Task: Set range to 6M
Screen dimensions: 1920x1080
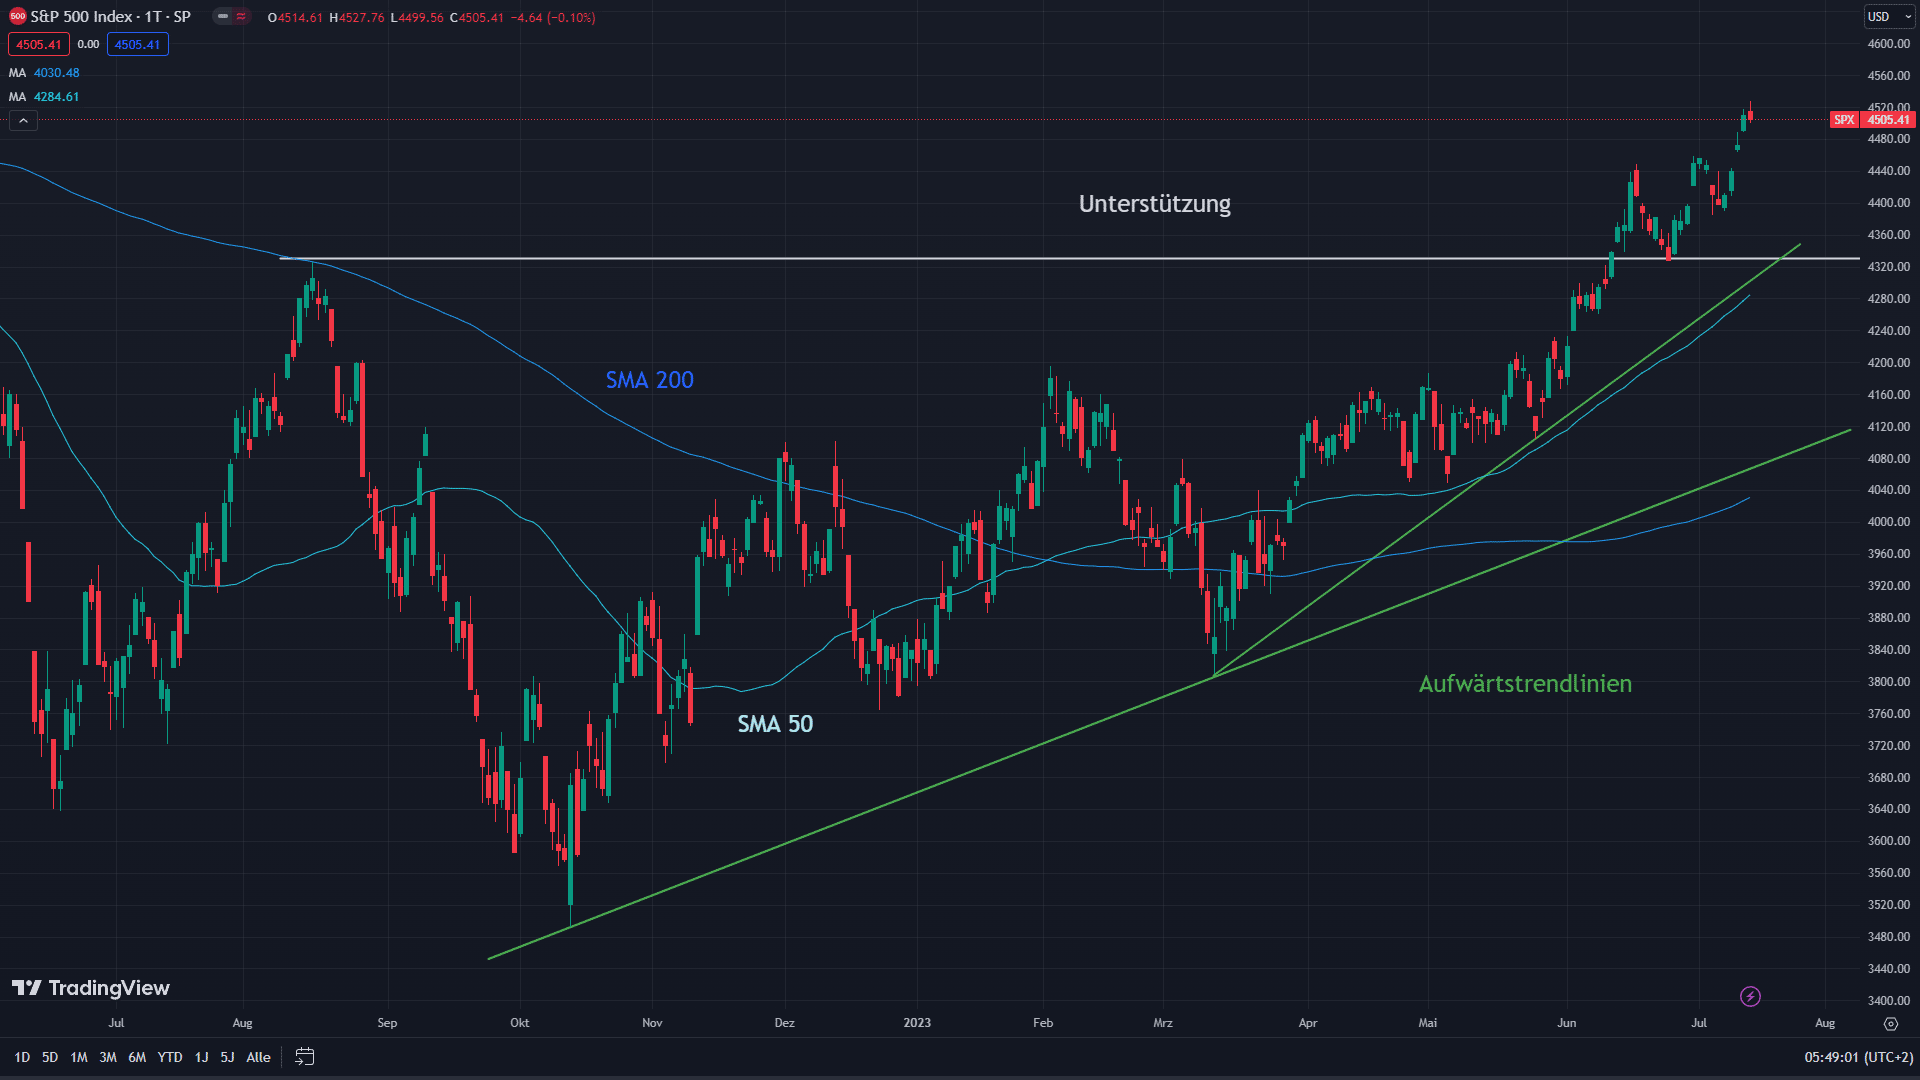Action: pyautogui.click(x=137, y=1057)
